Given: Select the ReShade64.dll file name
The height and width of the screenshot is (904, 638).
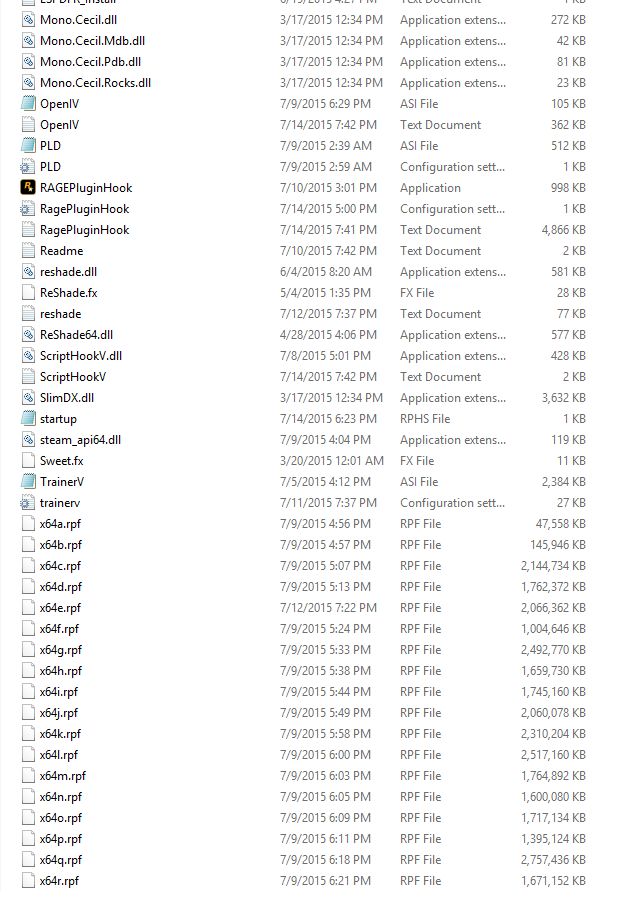Looking at the screenshot, I should (x=77, y=335).
